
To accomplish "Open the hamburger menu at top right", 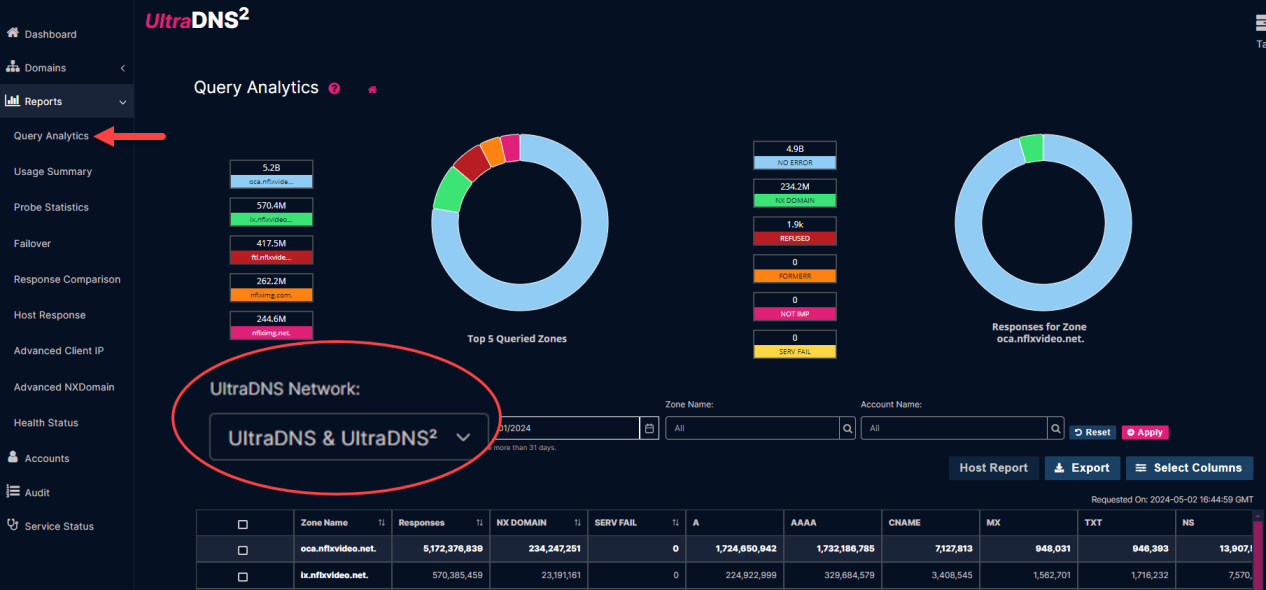I will pos(1259,20).
